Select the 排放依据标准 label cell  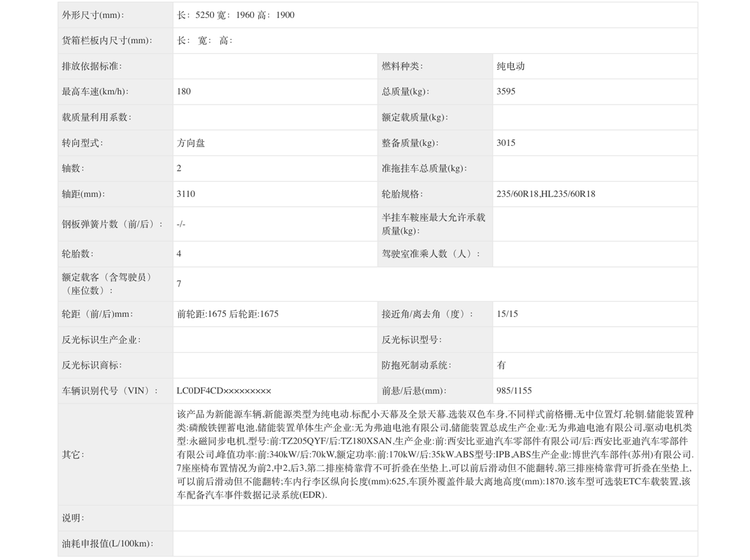point(90,66)
